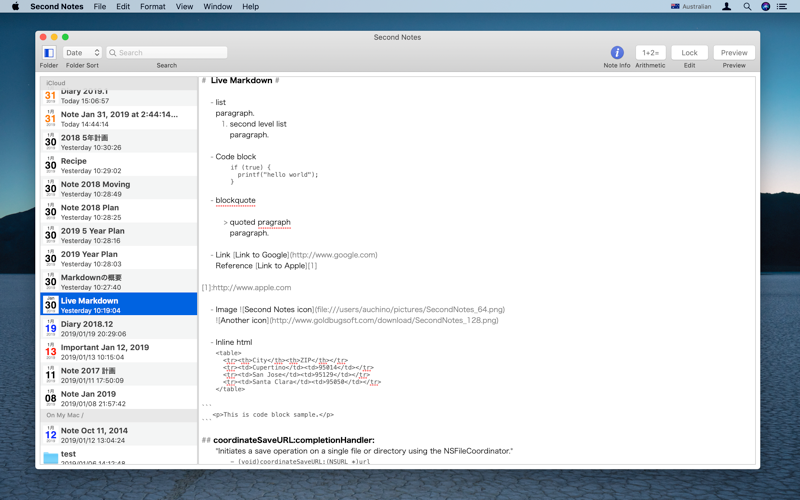Viewport: 800px width, 500px height.
Task: Click the Spotlight search magnifier icon
Action: [747, 7]
